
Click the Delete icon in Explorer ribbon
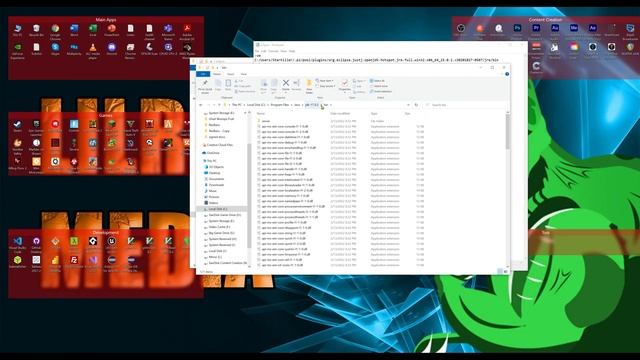pyautogui.click(x=286, y=85)
